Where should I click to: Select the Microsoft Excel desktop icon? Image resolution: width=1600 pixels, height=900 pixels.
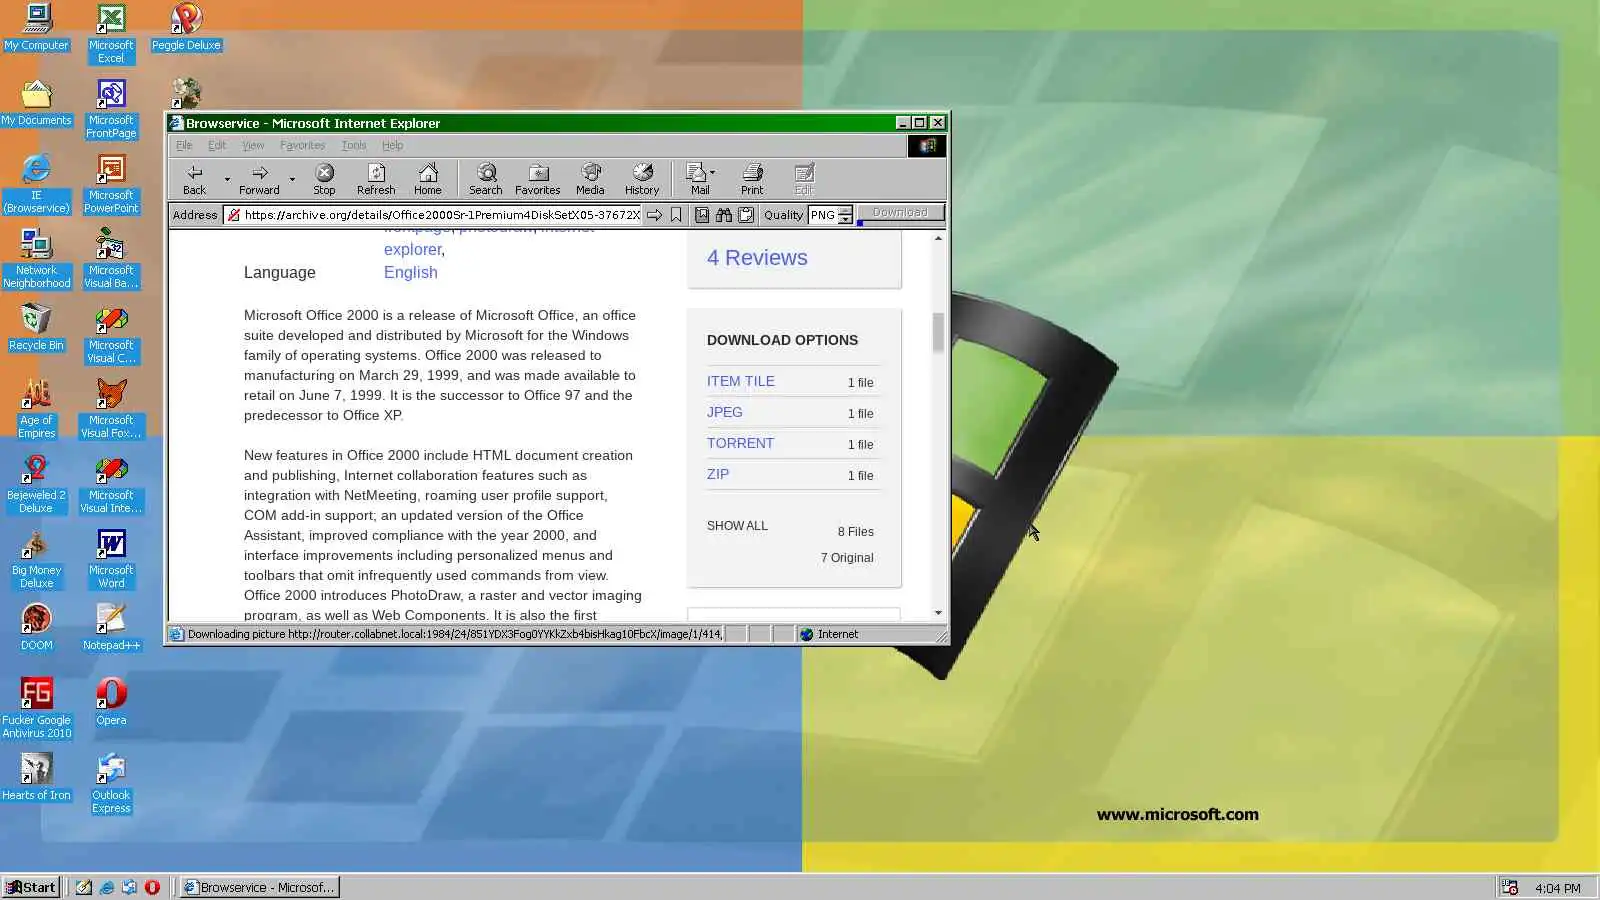111,34
